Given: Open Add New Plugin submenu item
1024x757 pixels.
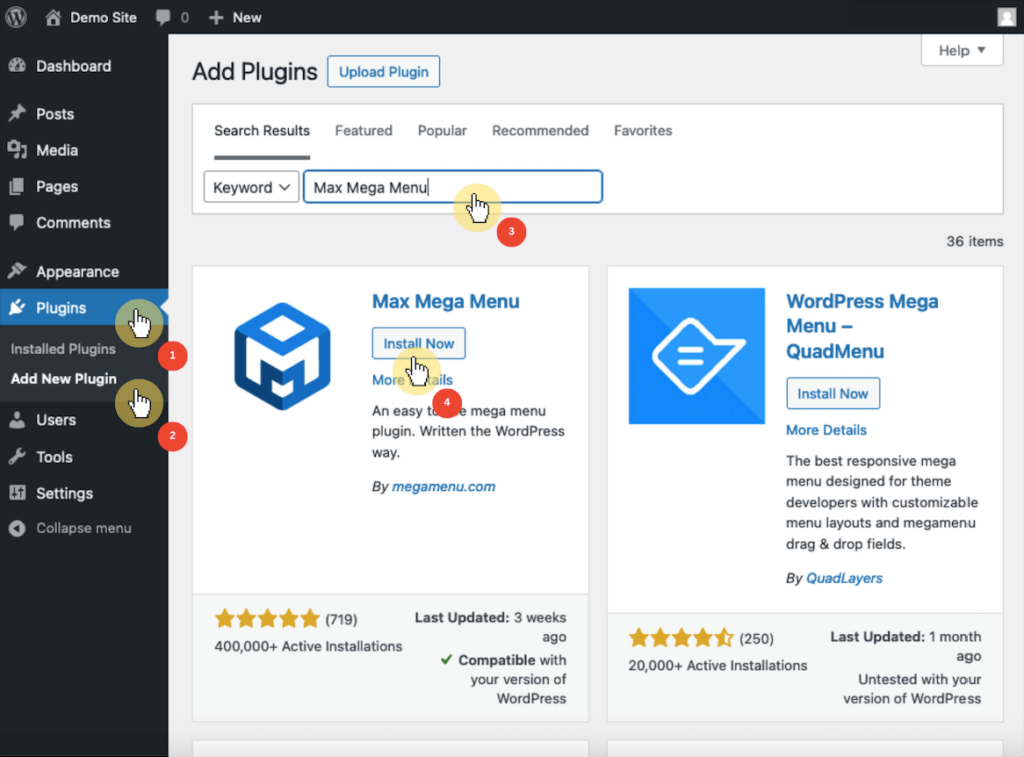Looking at the screenshot, I should click(63, 379).
